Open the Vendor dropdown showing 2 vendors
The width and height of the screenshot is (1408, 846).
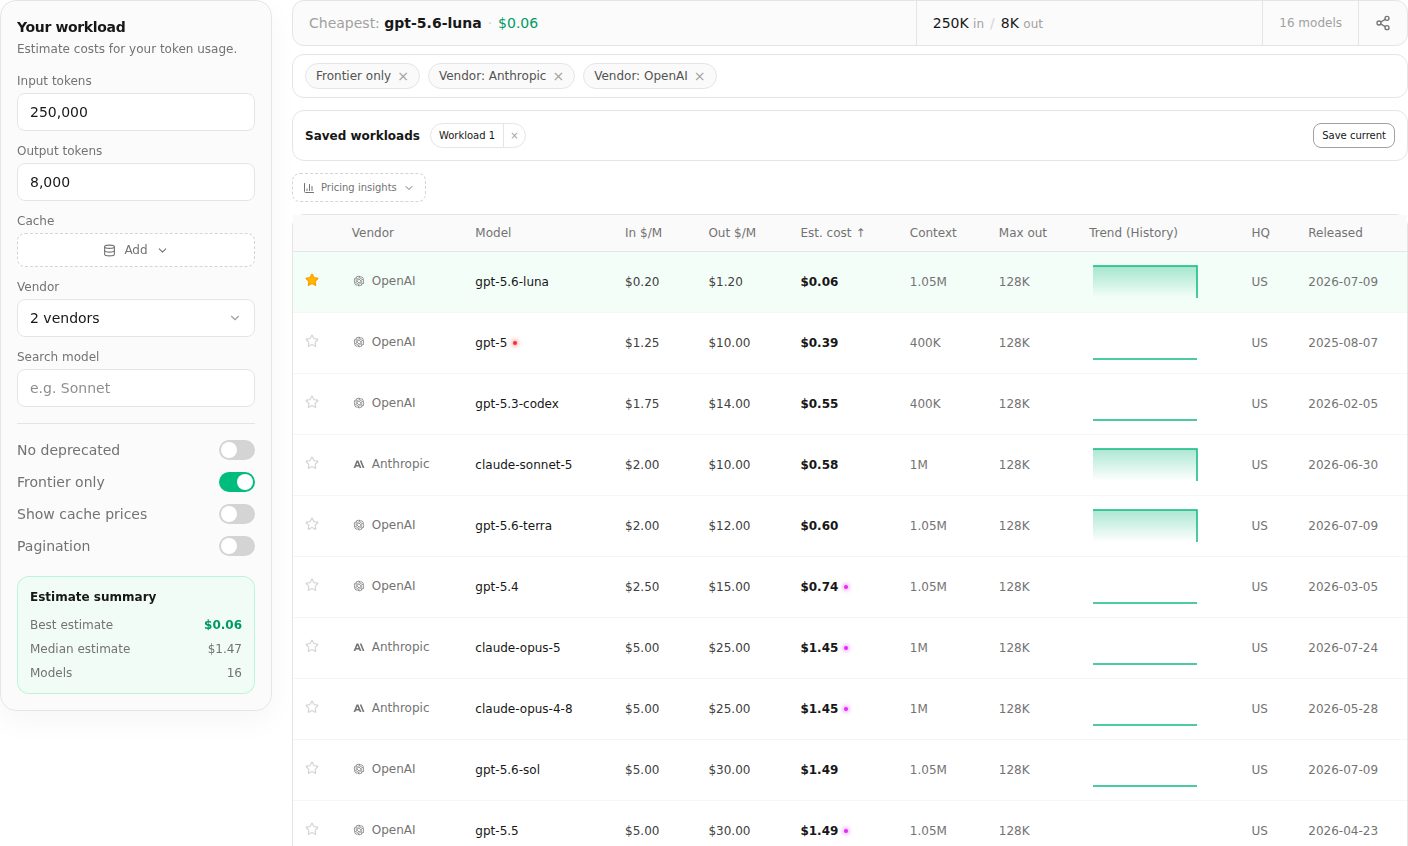tap(136, 318)
